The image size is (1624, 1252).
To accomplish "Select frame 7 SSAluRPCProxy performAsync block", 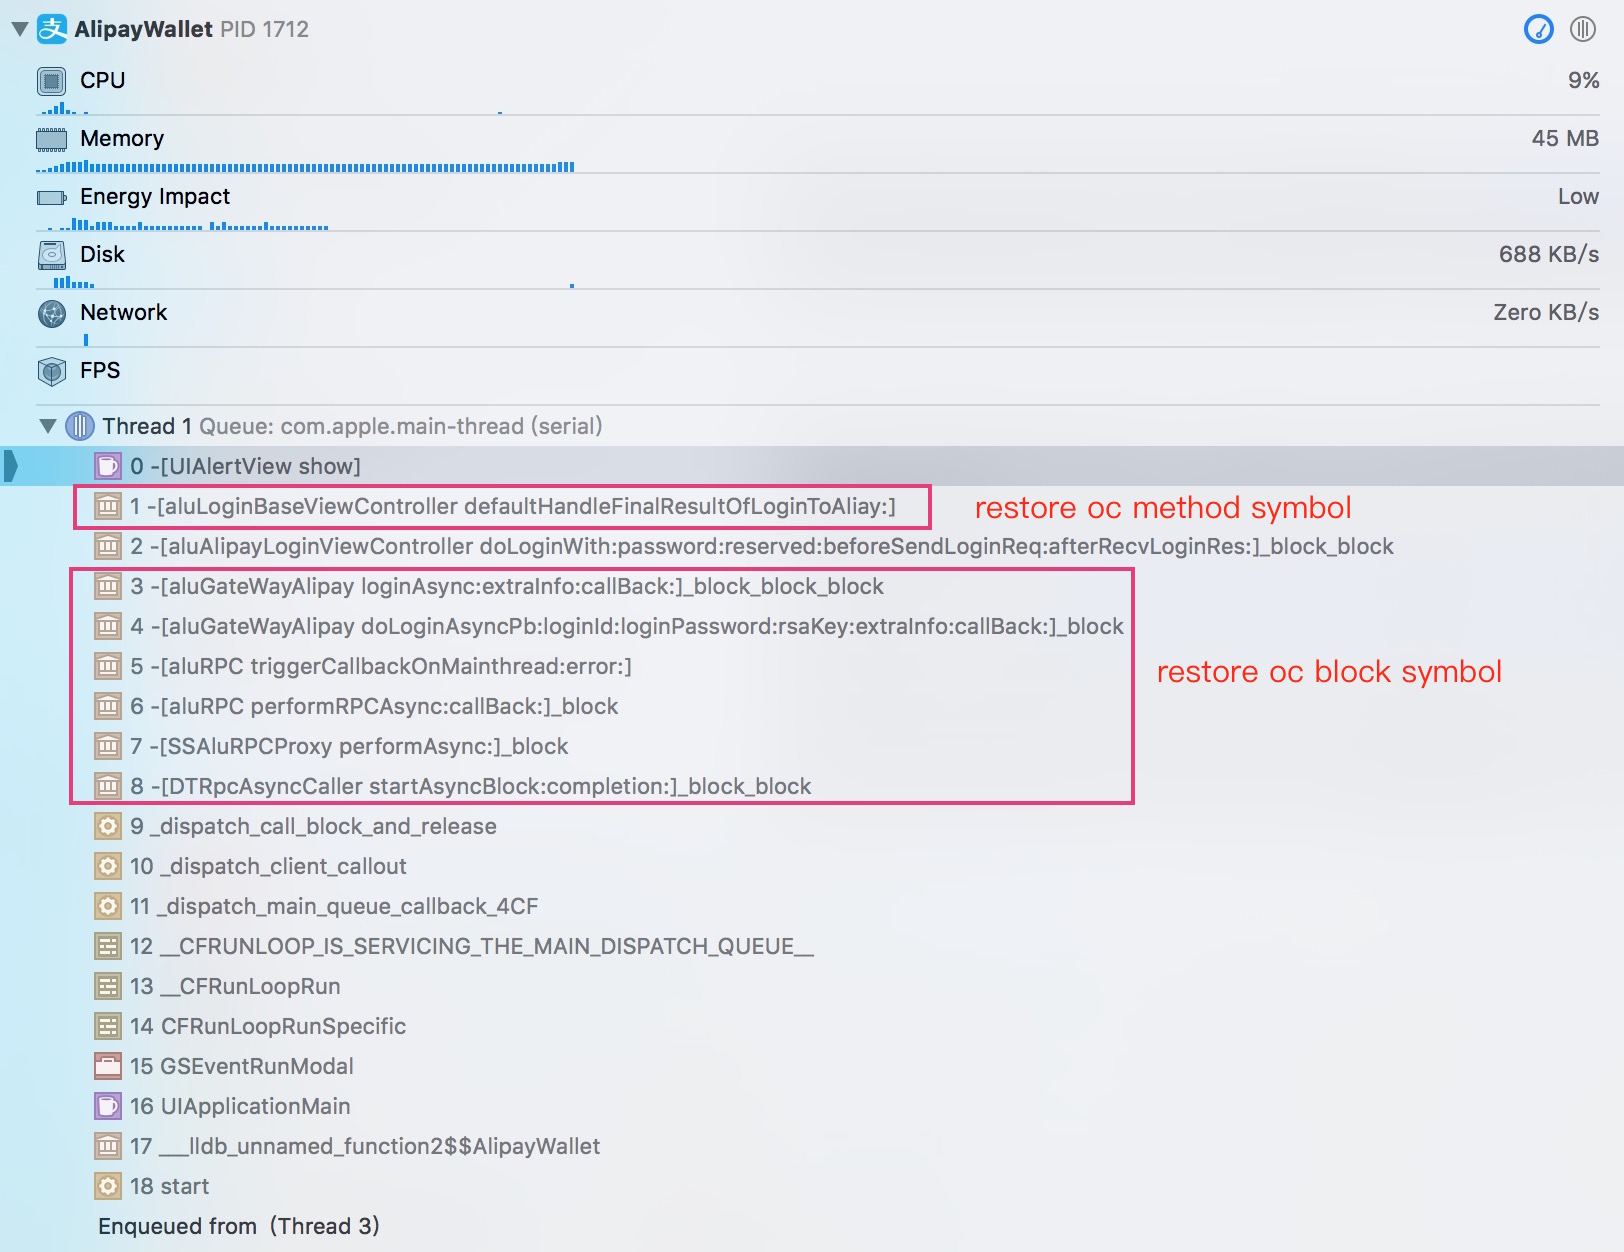I will (x=812, y=746).
